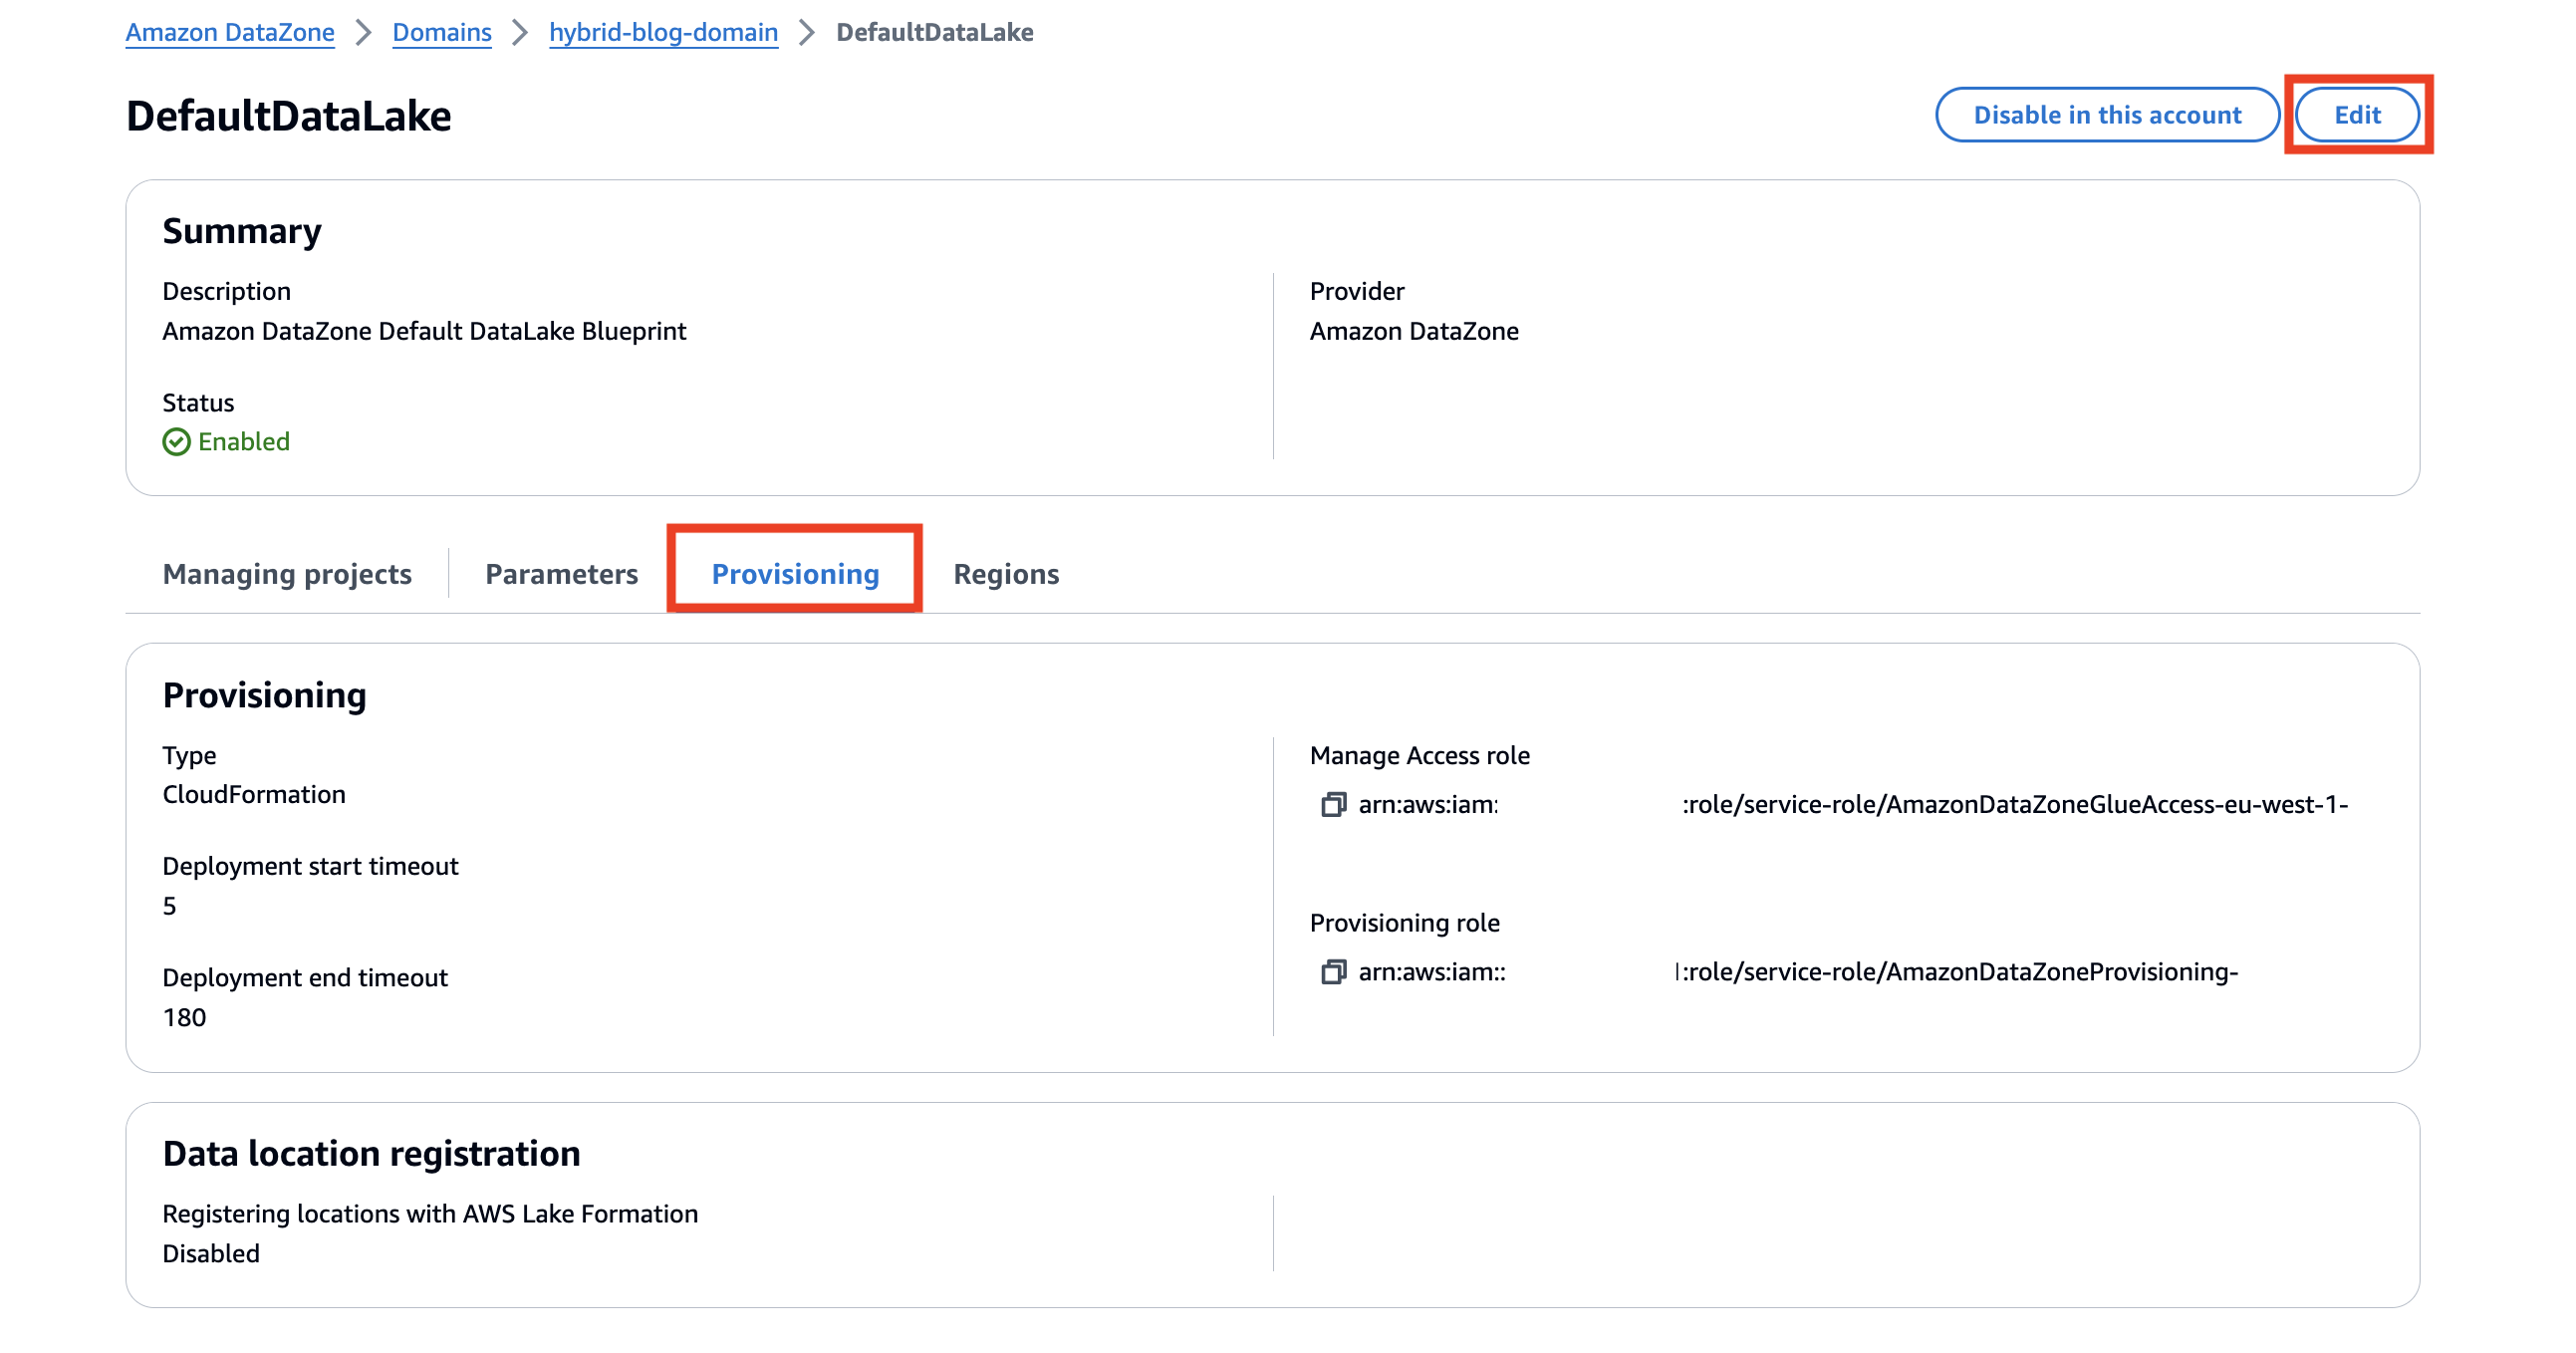The width and height of the screenshot is (2576, 1353).
Task: Navigate to Amazon DataZone breadcrumb link
Action: (x=229, y=32)
